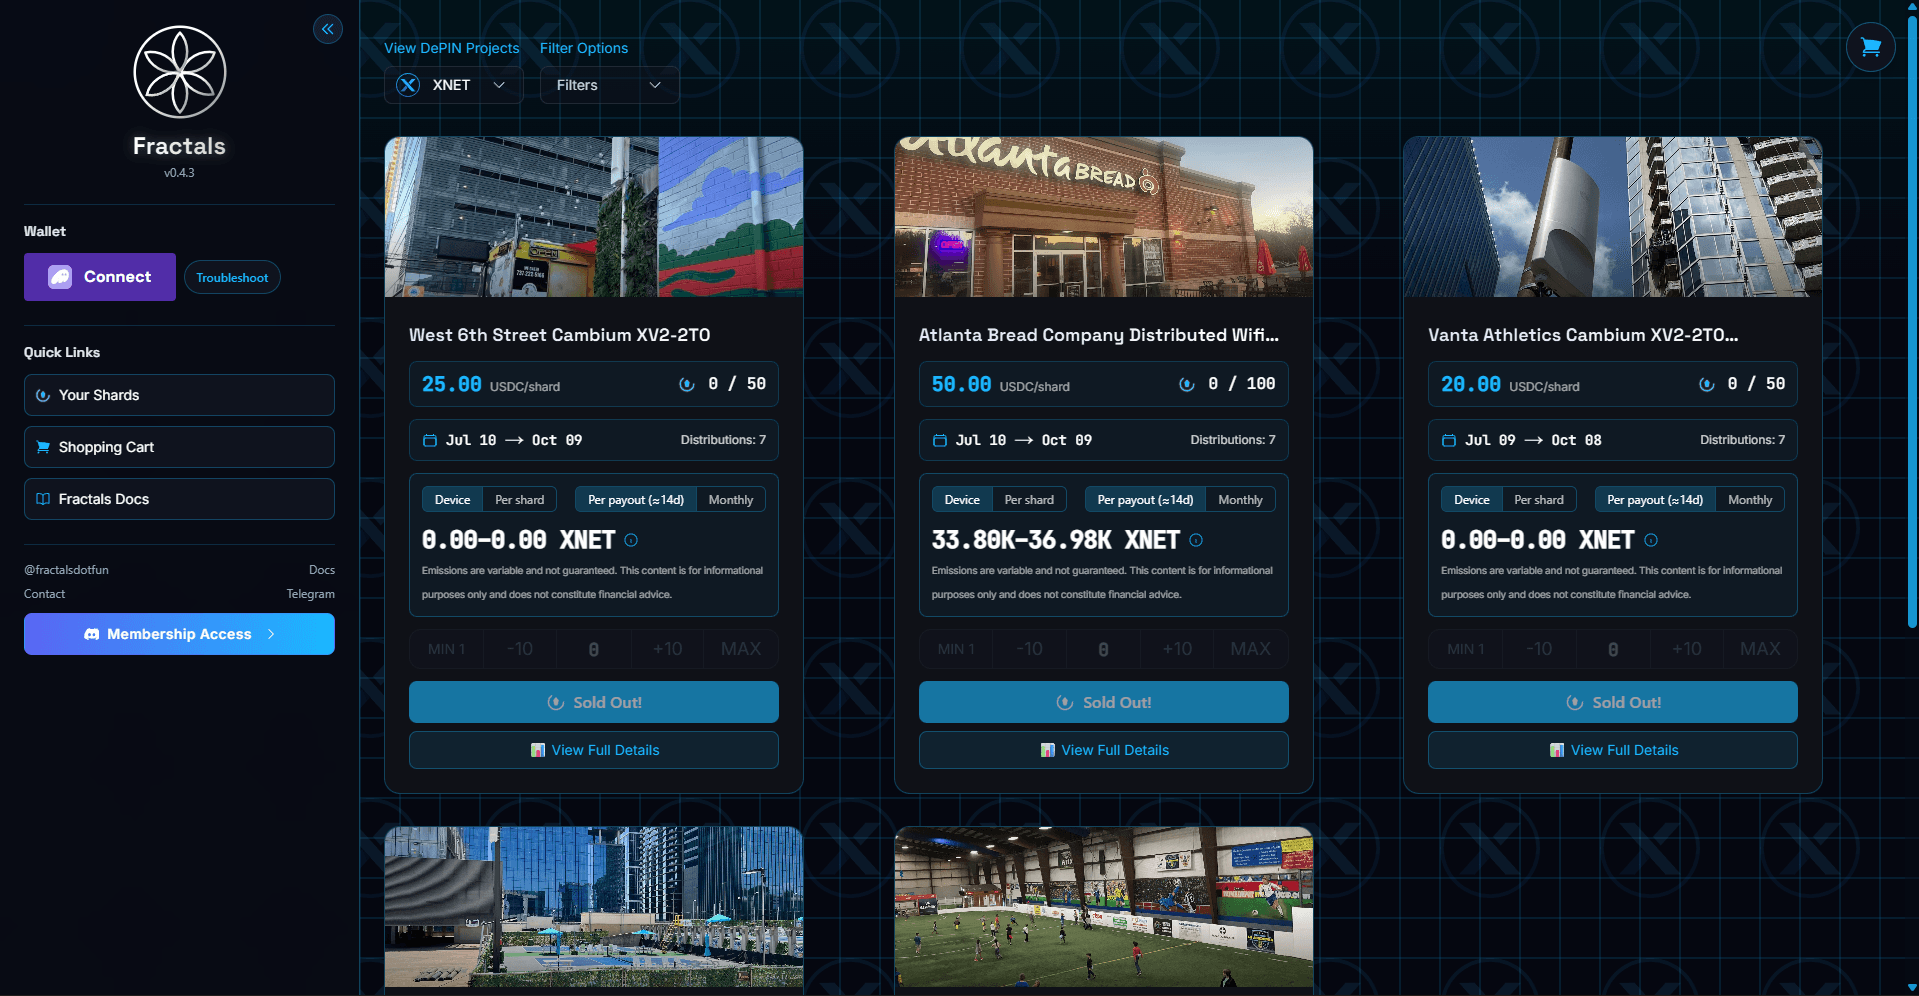Switch Atlanta Bread card to Per shard
This screenshot has height=996, width=1919.
(1029, 499)
